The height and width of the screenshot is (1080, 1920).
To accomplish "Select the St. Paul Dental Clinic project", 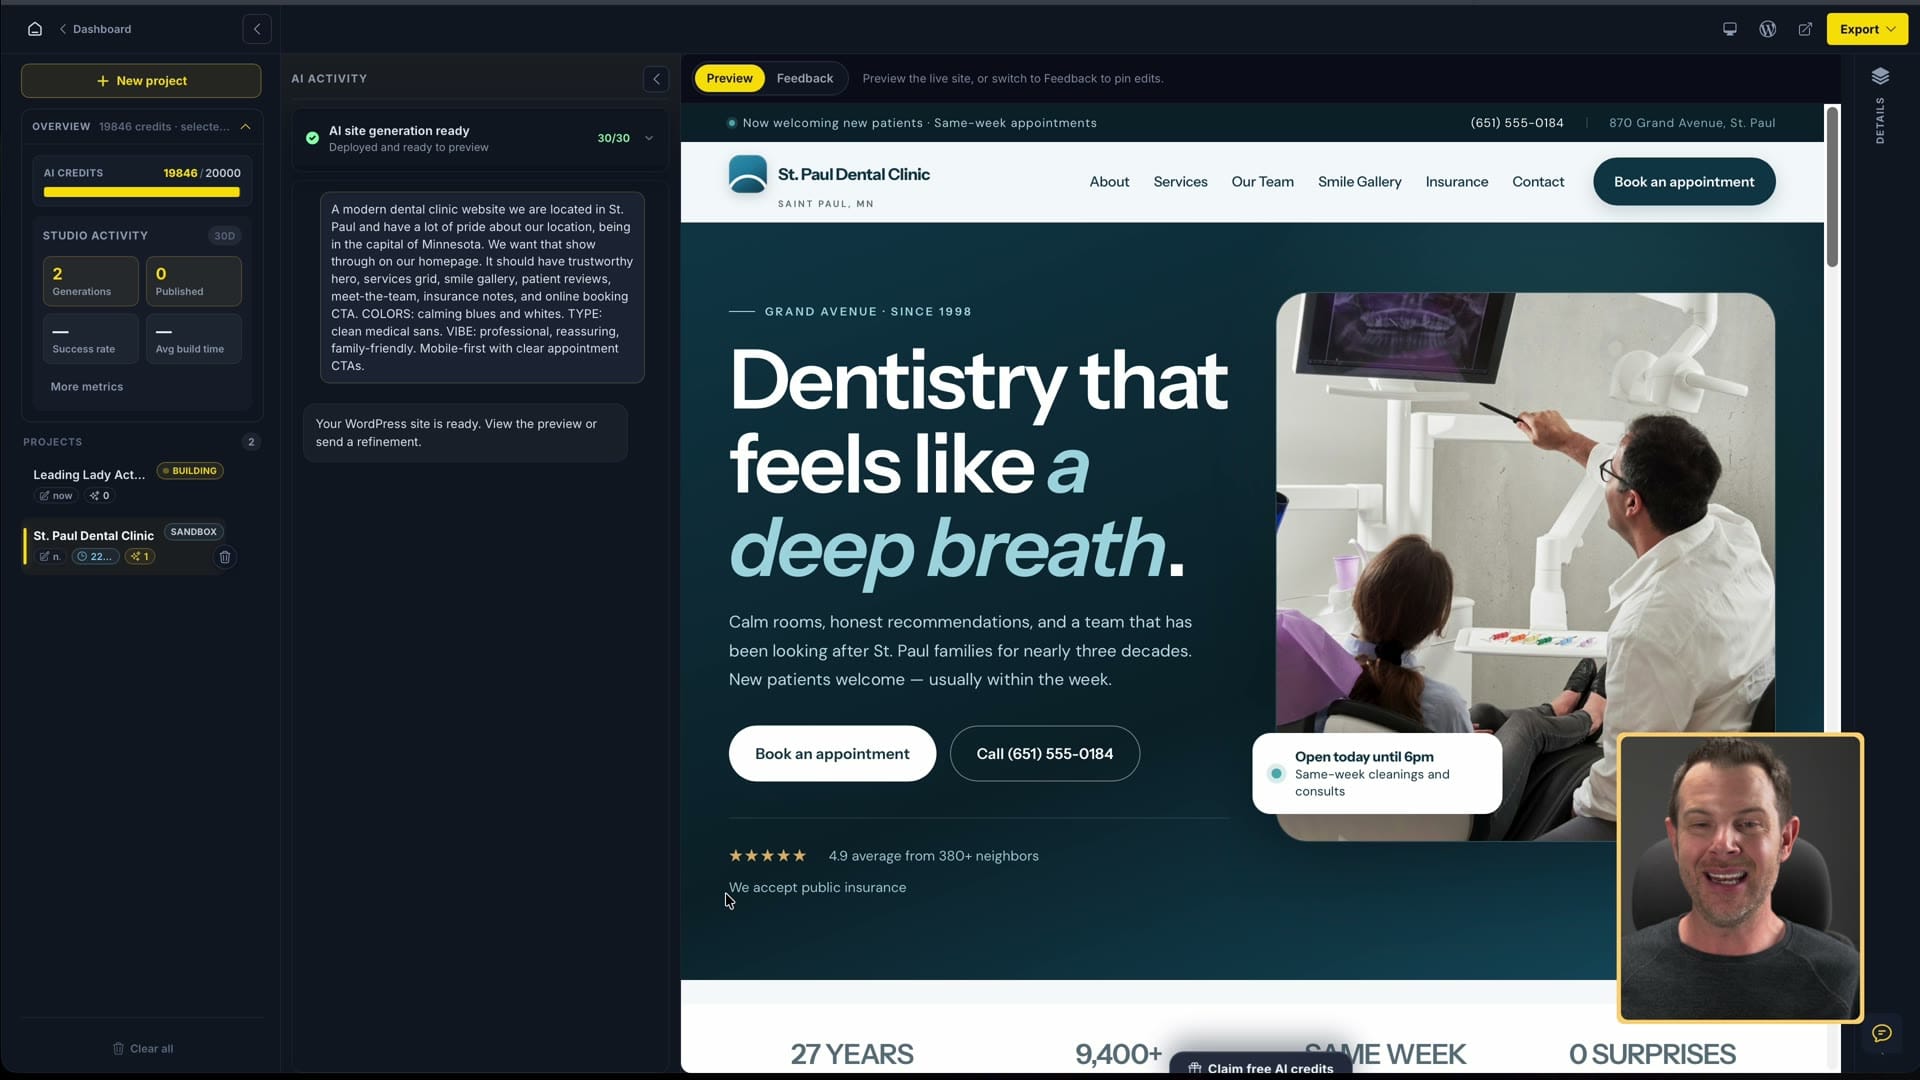I will (94, 536).
